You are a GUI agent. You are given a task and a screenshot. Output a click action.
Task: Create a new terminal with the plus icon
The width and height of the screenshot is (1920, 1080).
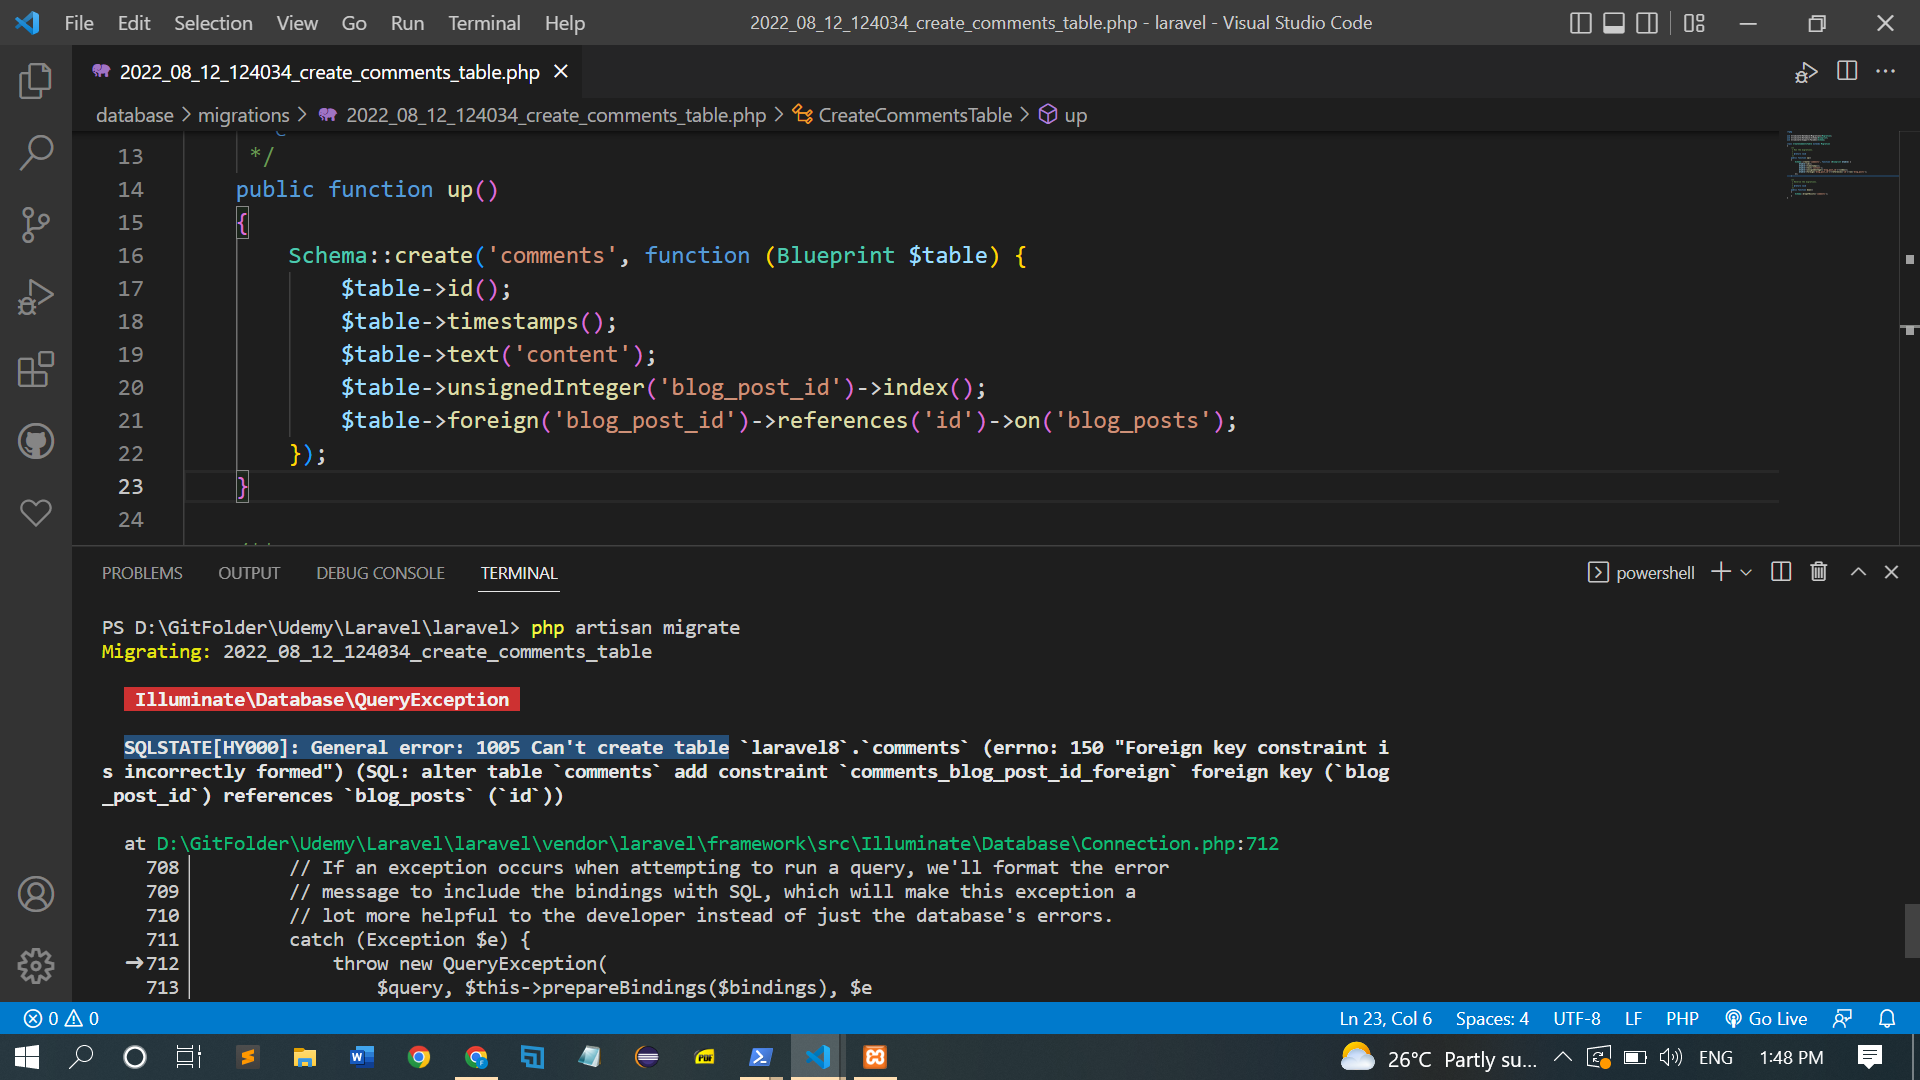(x=1721, y=572)
